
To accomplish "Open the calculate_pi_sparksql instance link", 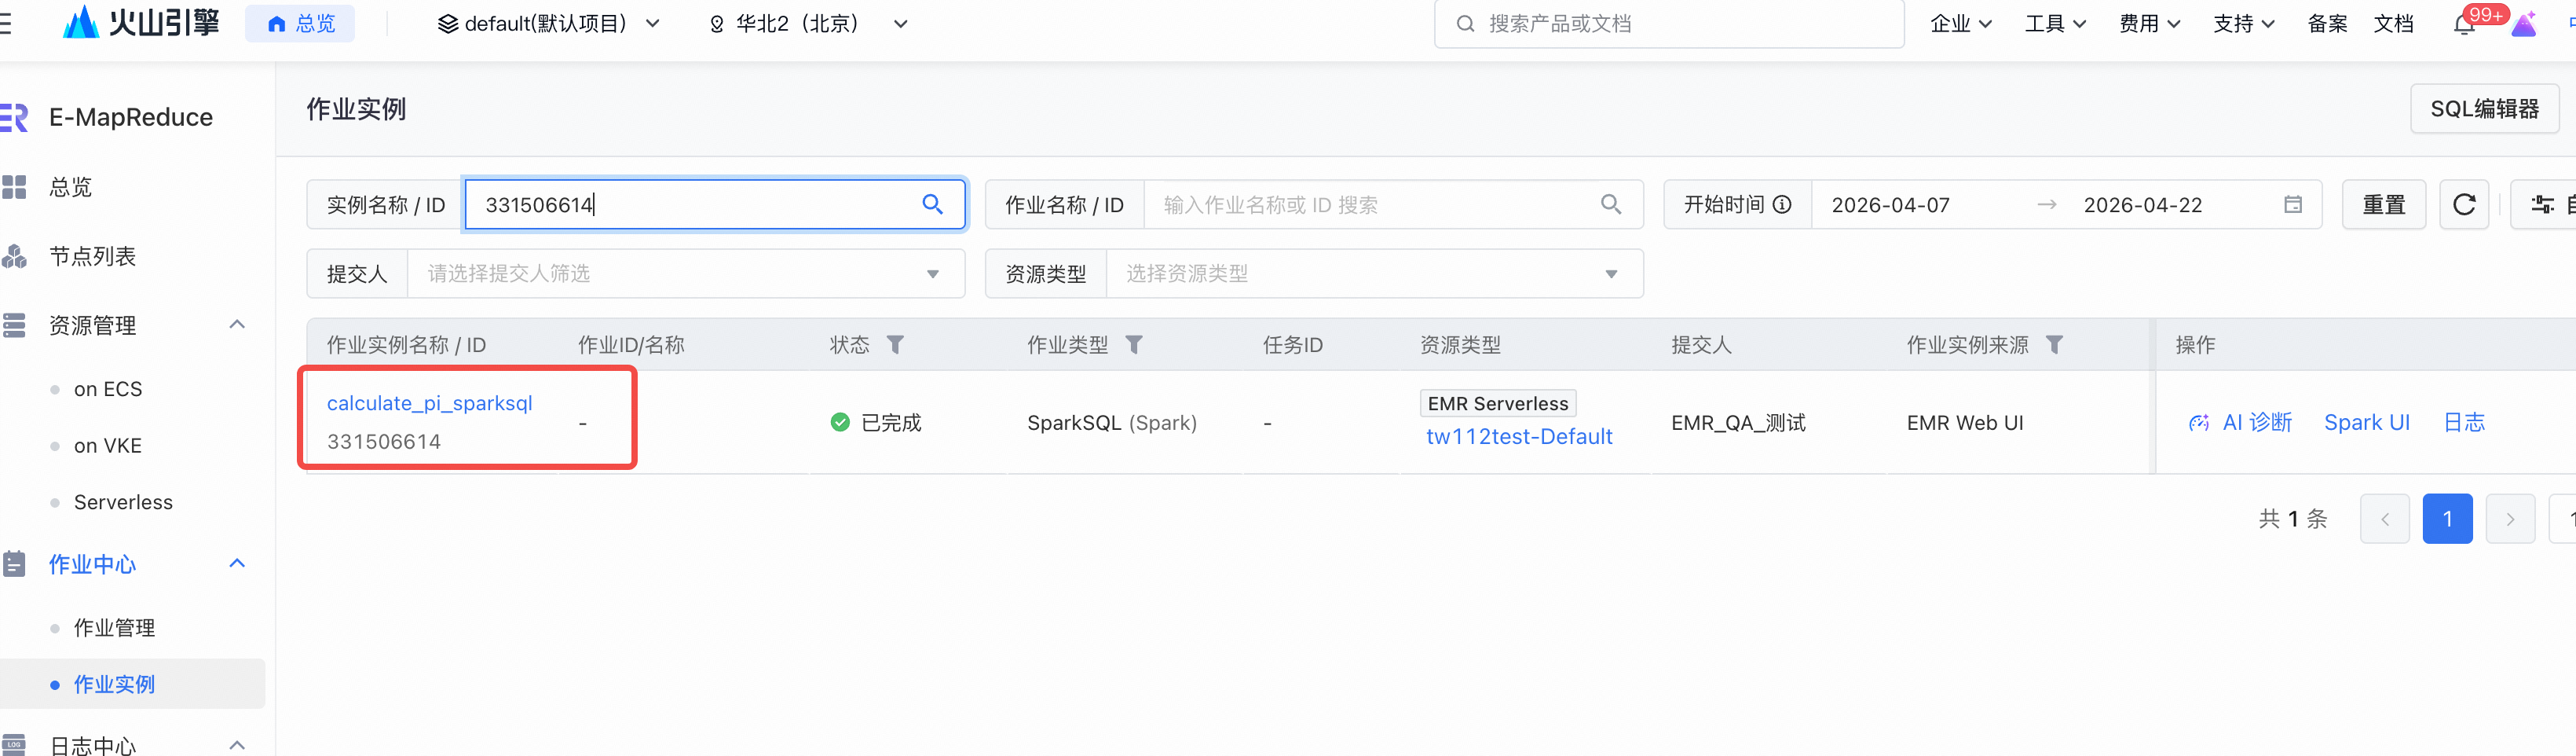I will 430,402.
